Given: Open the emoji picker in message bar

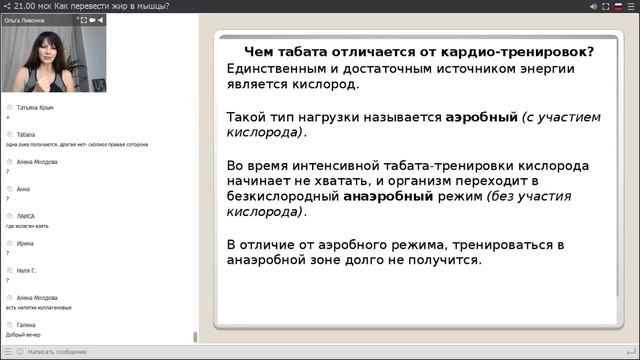Looking at the screenshot, I should pyautogui.click(x=20, y=351).
